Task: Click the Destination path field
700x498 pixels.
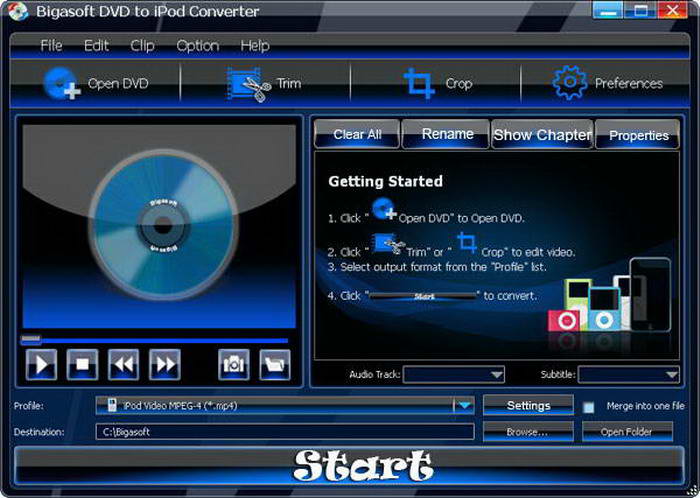Action: click(x=285, y=432)
